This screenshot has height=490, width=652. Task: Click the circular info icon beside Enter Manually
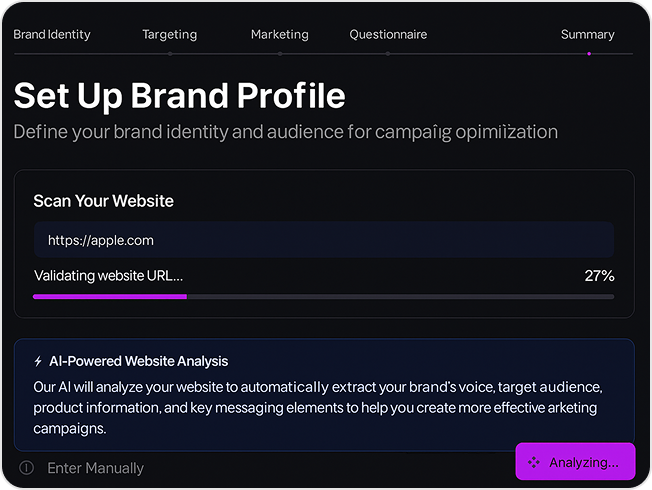pos(27,468)
